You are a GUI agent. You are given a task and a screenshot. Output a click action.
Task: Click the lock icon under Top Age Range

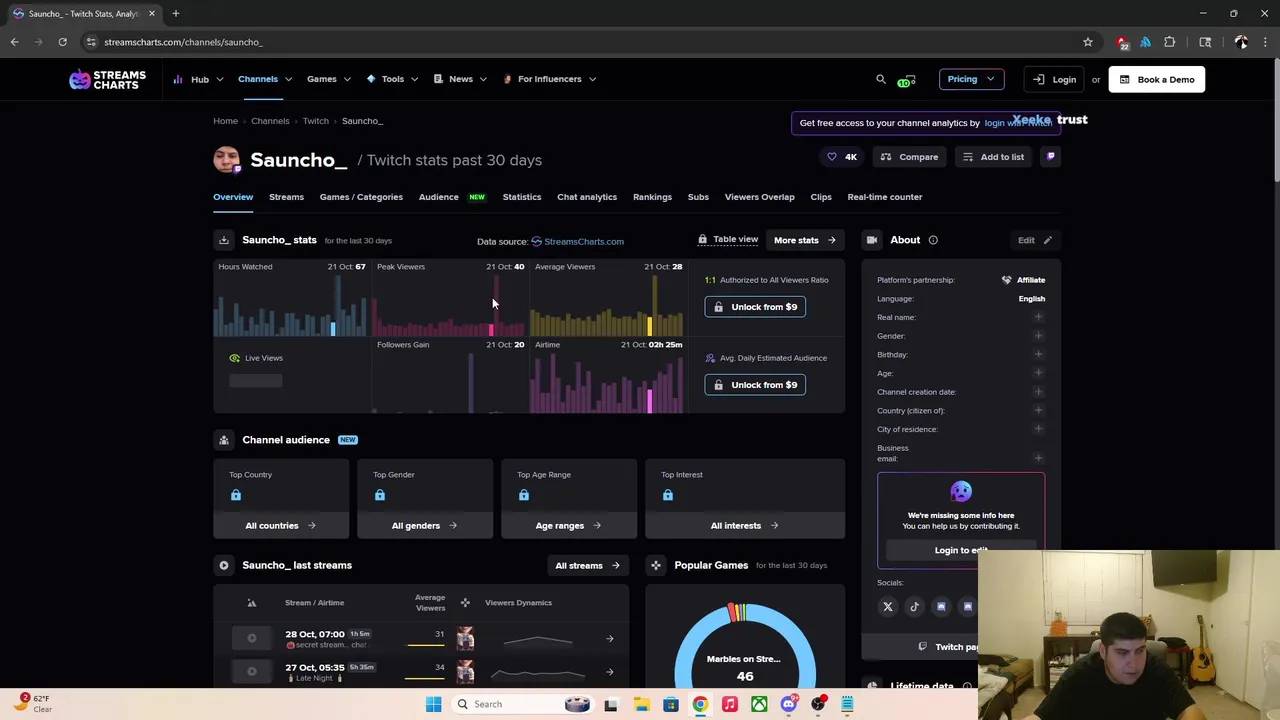[x=524, y=495]
